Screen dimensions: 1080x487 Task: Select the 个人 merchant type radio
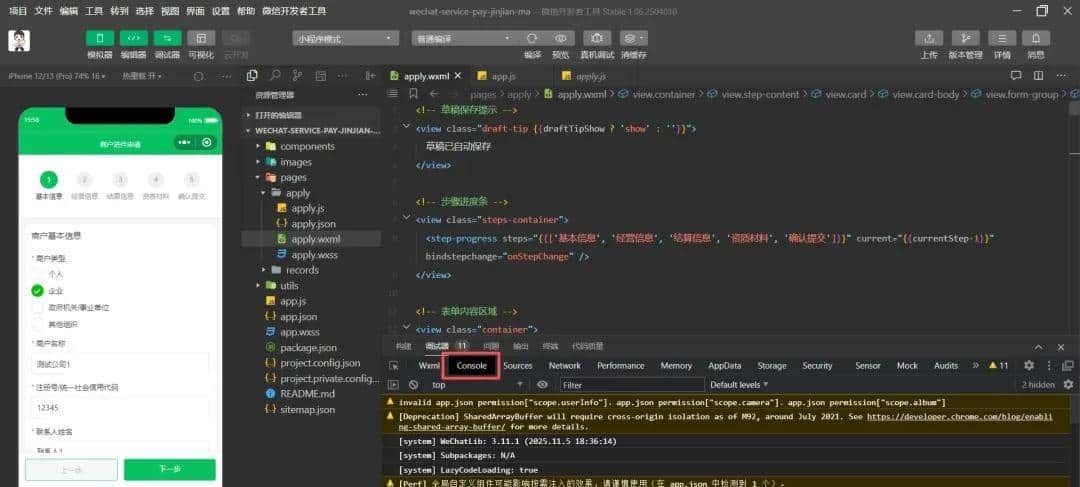[x=37, y=274]
